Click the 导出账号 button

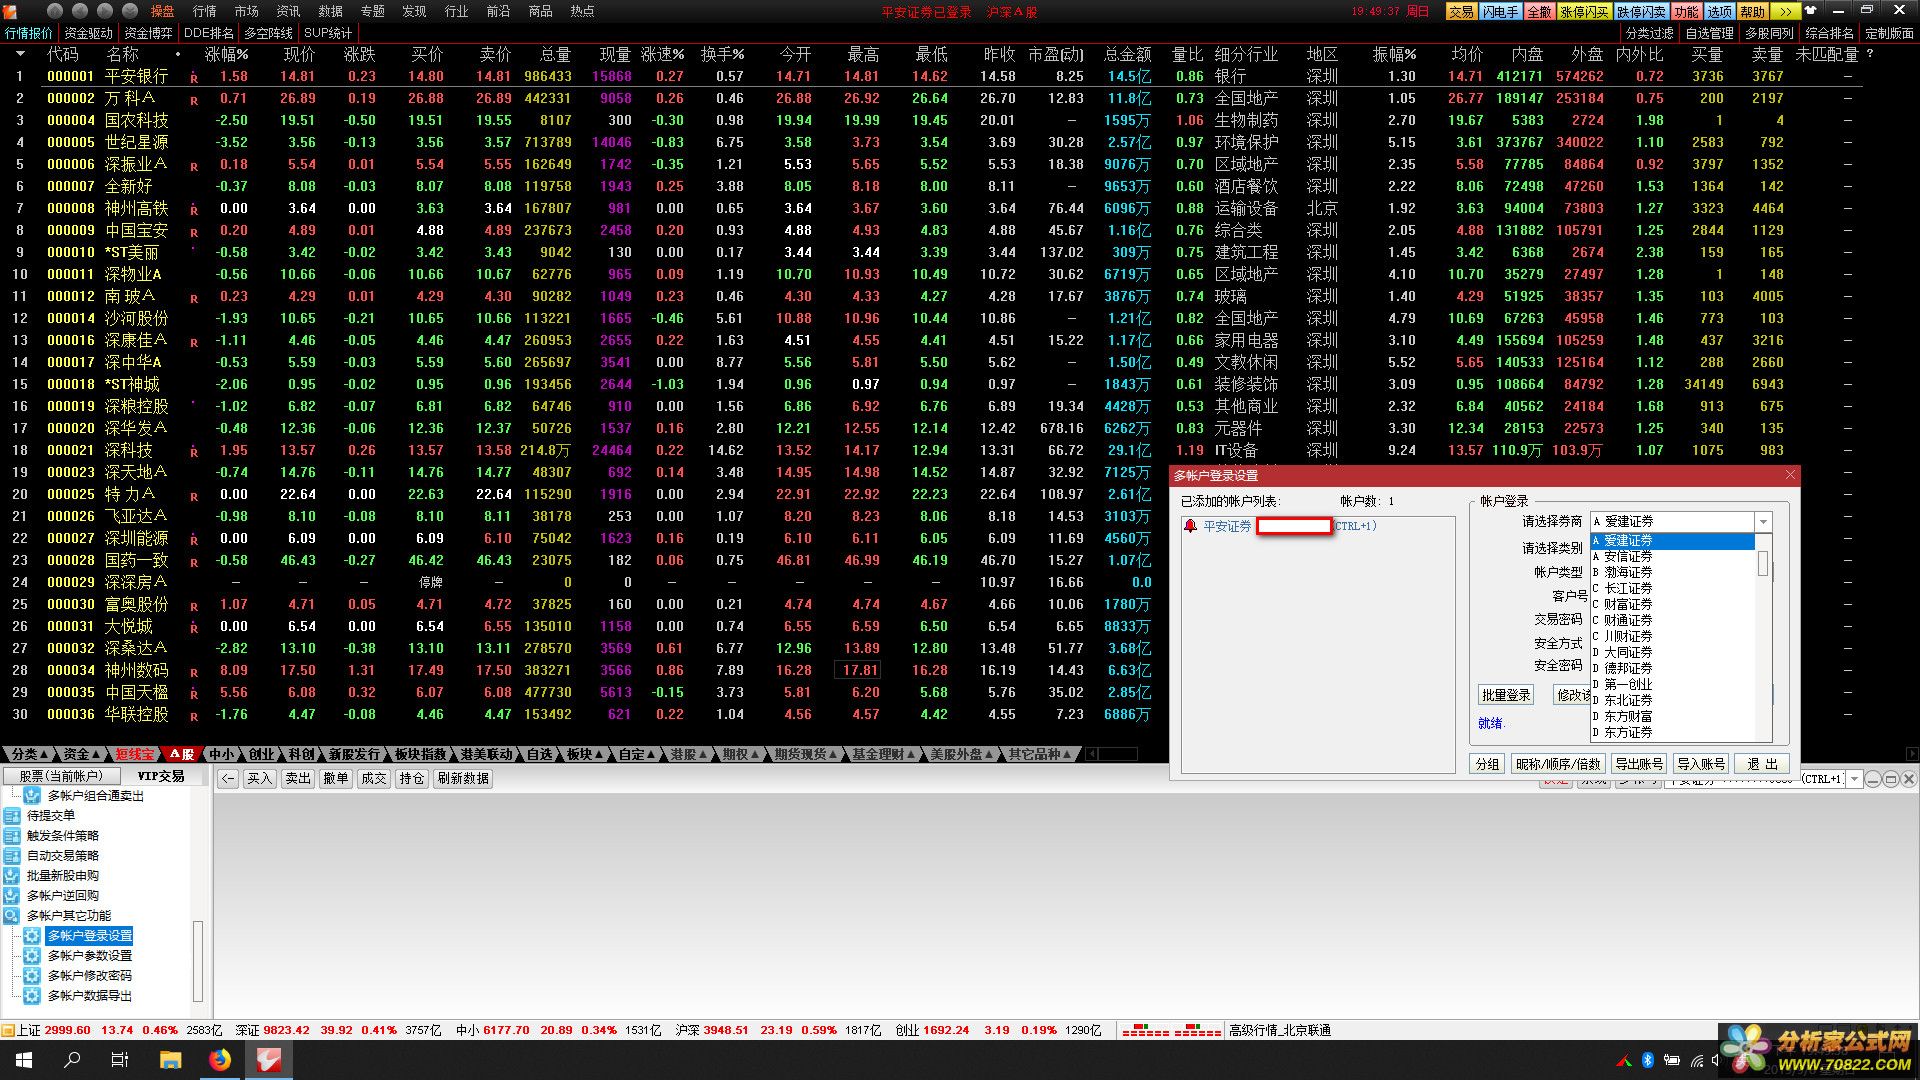tap(1639, 764)
